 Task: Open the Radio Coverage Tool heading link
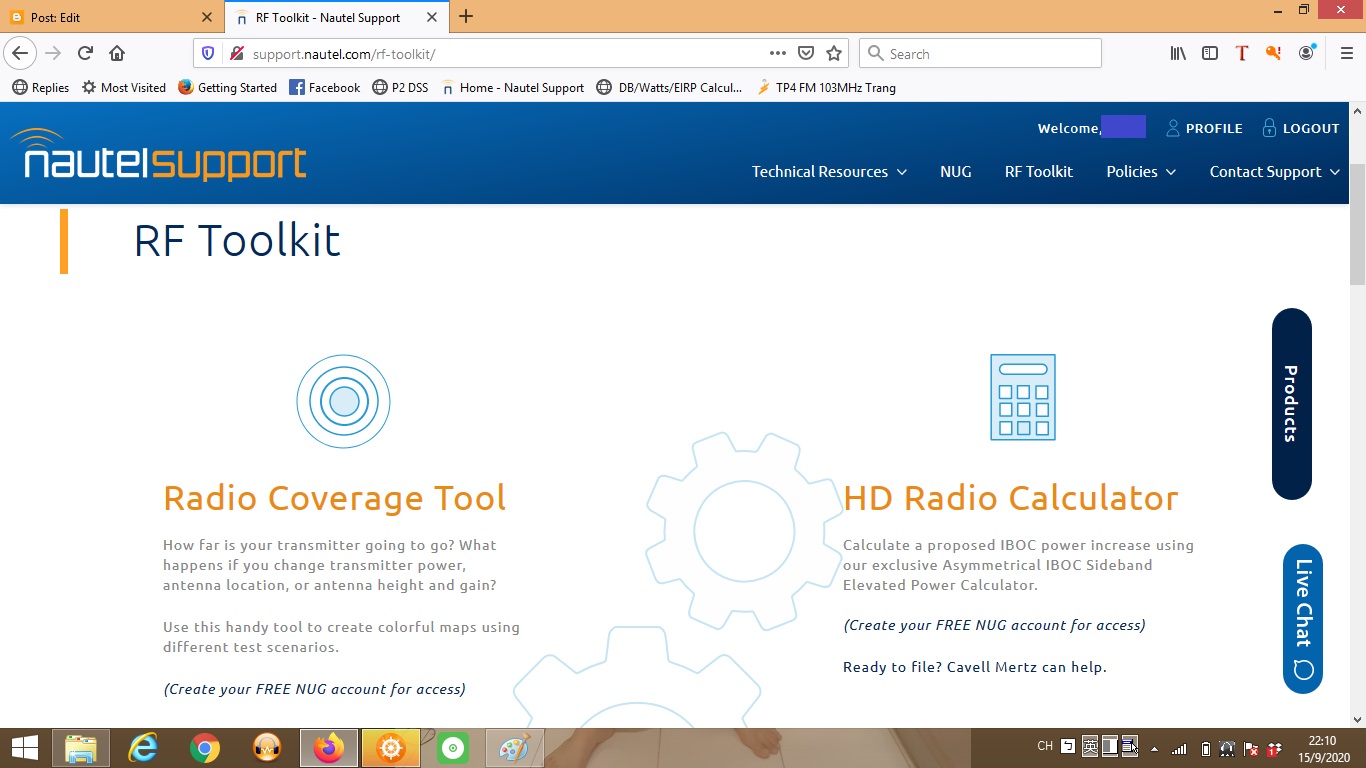335,498
